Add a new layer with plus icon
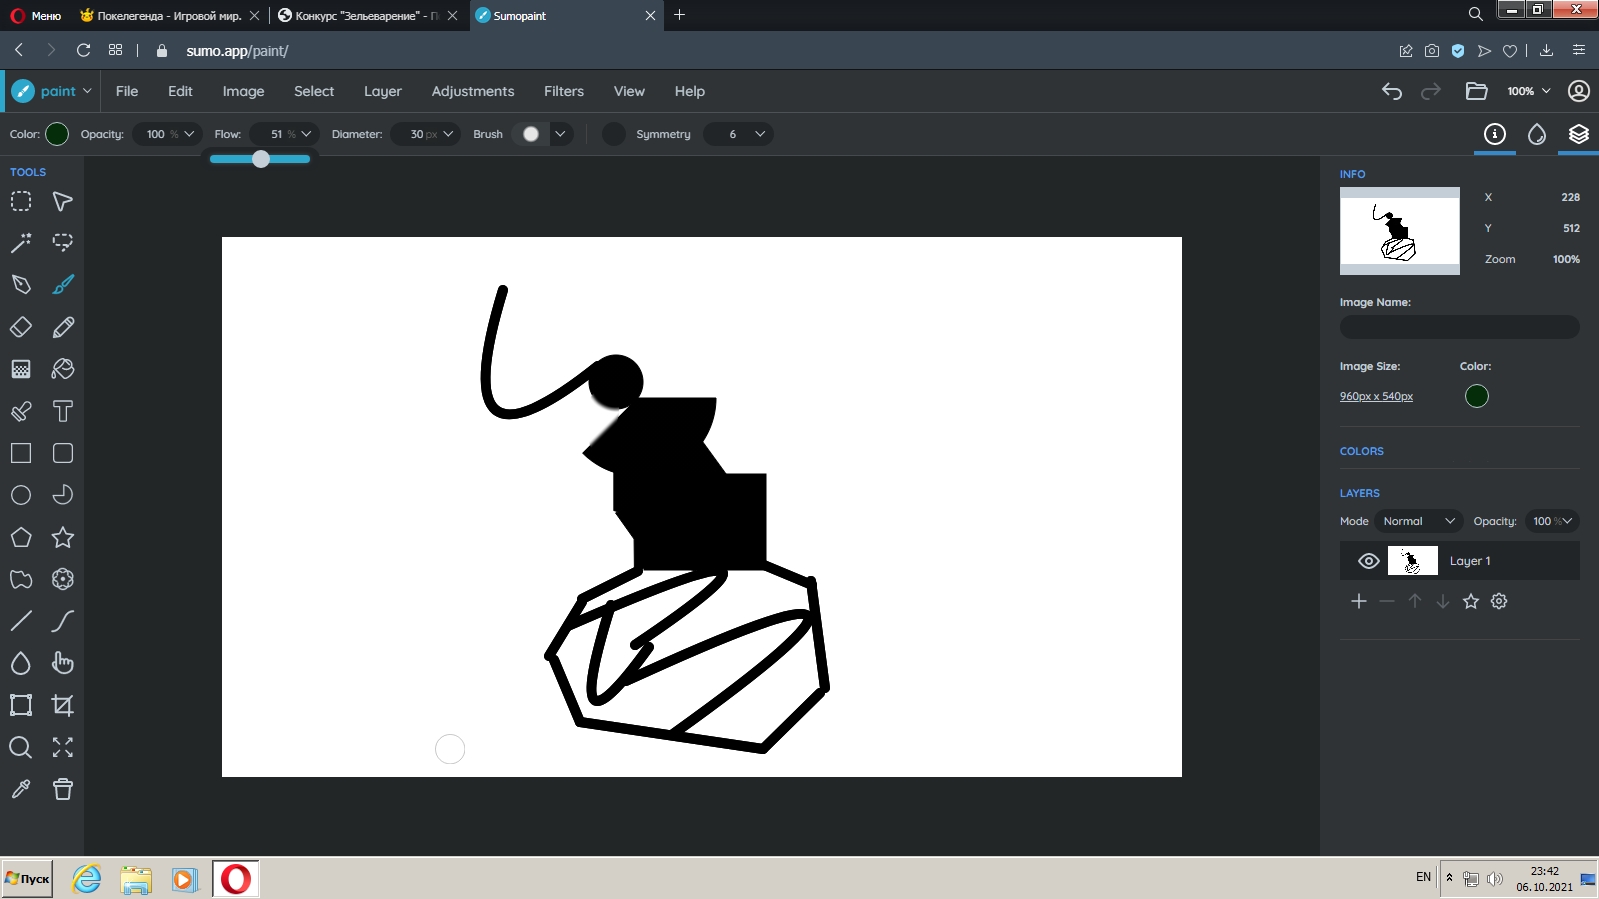This screenshot has height=899, width=1599. point(1358,601)
